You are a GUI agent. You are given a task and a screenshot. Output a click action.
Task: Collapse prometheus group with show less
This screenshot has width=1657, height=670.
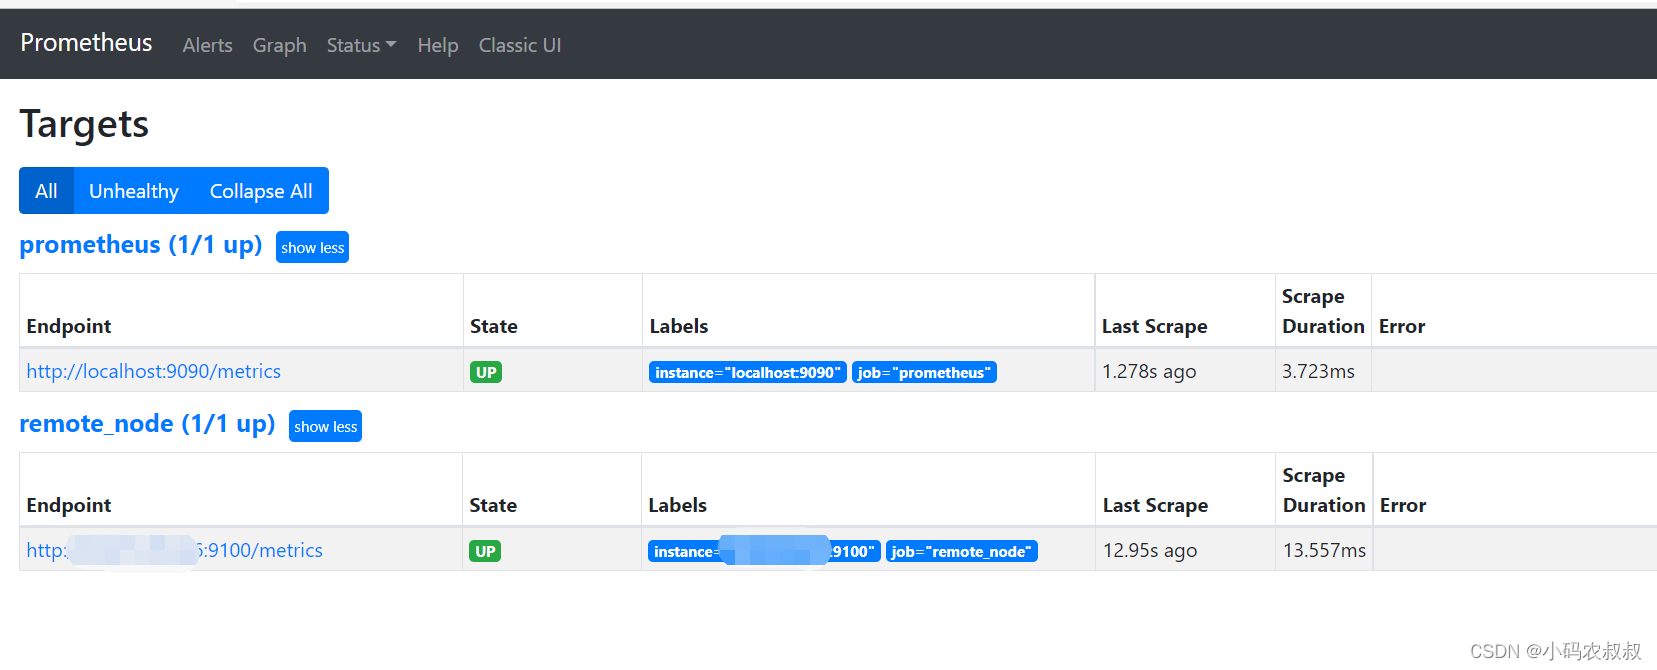pyautogui.click(x=312, y=248)
